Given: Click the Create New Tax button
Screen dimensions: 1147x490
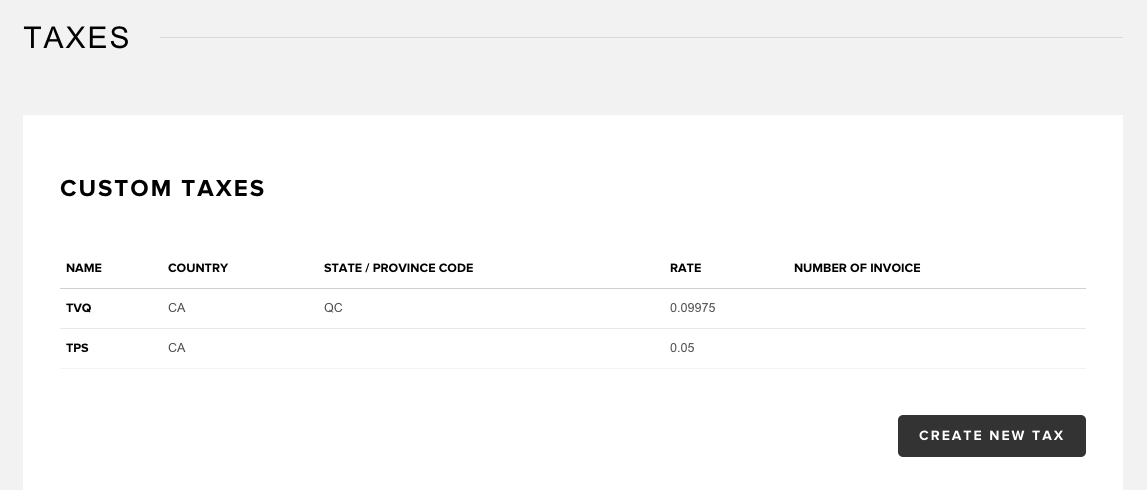Looking at the screenshot, I should coord(991,436).
